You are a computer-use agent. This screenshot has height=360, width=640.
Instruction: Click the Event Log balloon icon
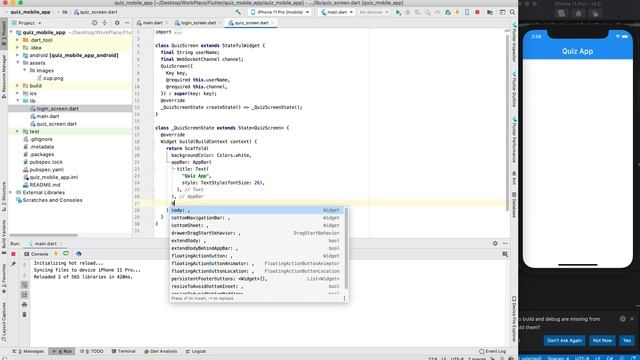tap(482, 351)
